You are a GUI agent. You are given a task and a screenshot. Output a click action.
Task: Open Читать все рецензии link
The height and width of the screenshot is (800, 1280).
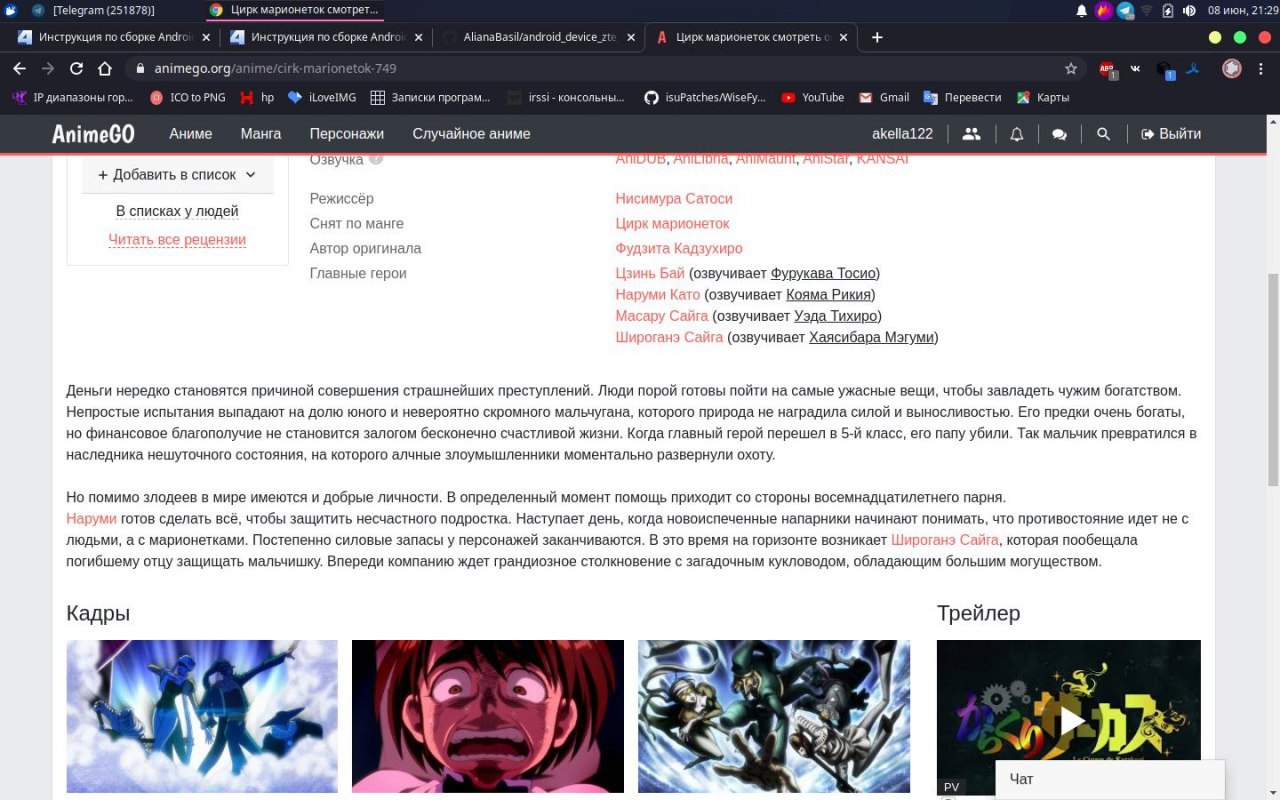(177, 240)
